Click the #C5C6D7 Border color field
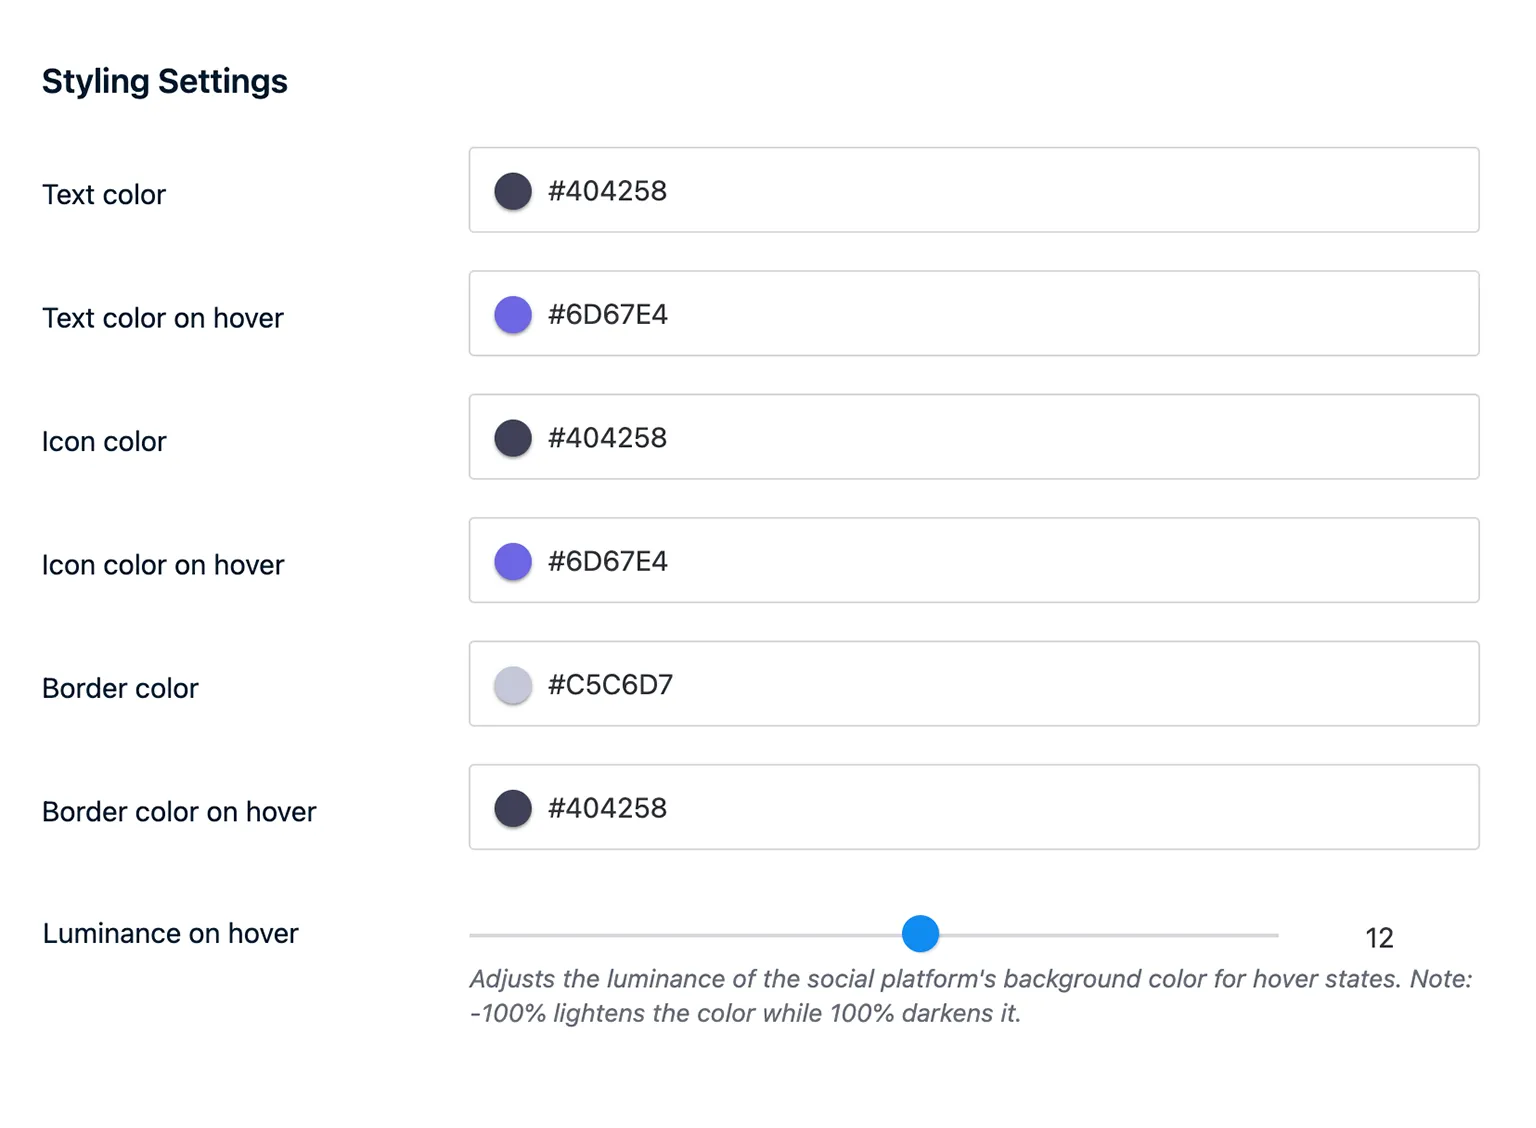The width and height of the screenshot is (1536, 1128). point(1000,685)
